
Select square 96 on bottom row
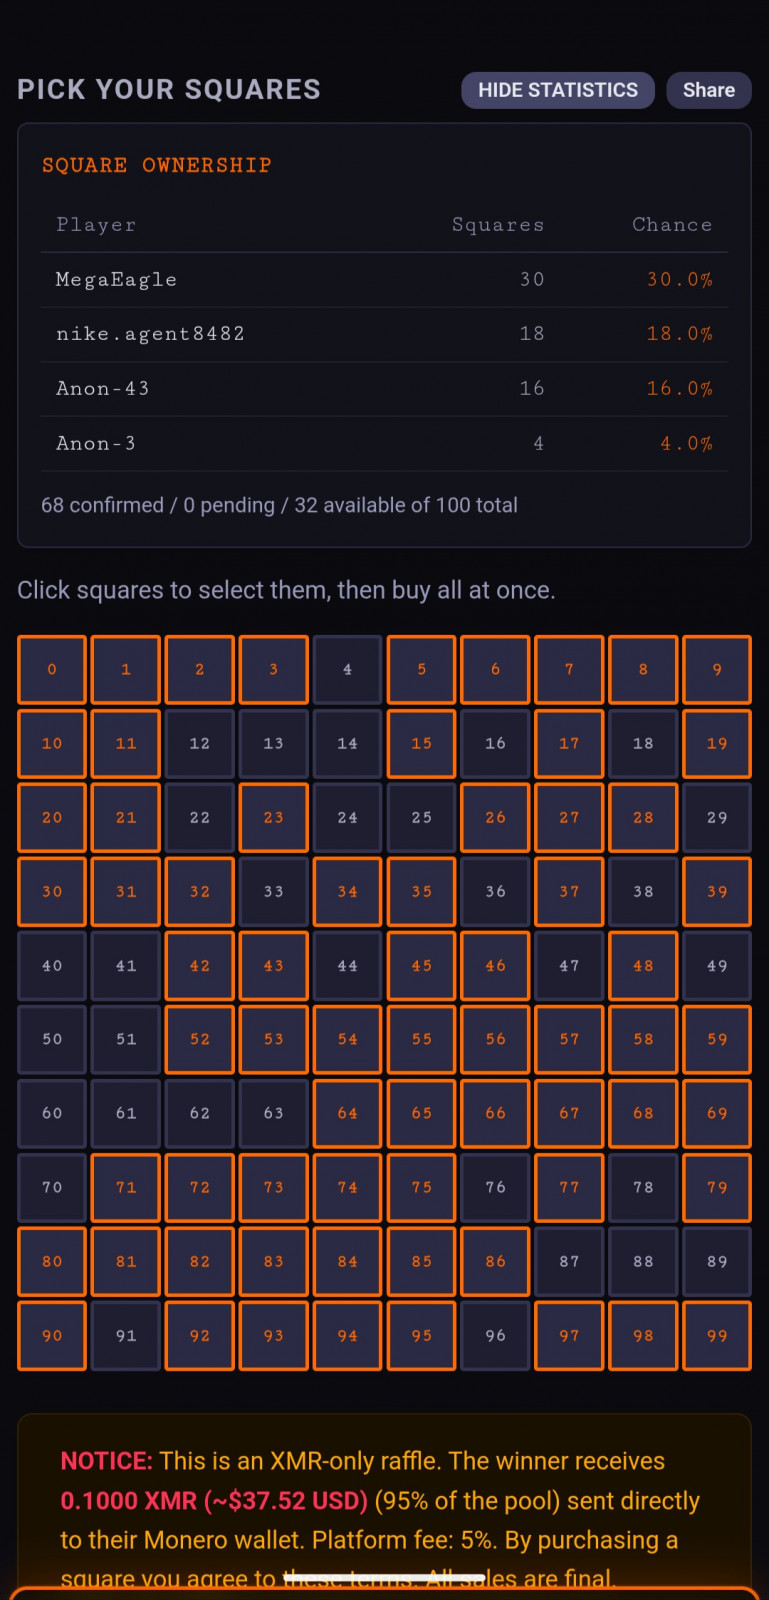pos(495,1335)
